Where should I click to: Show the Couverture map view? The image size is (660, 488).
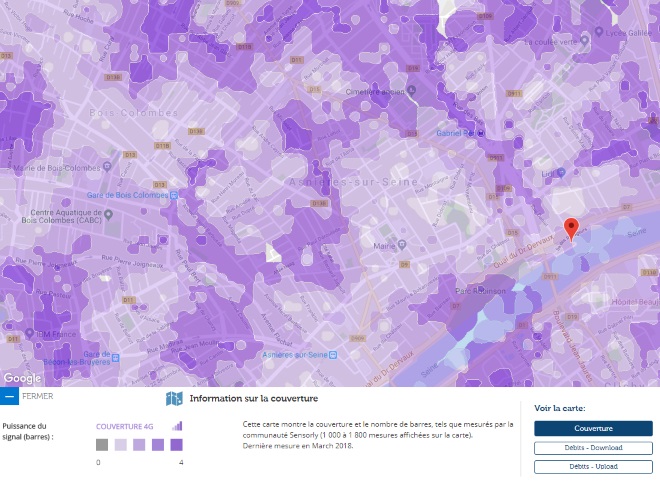(x=593, y=428)
